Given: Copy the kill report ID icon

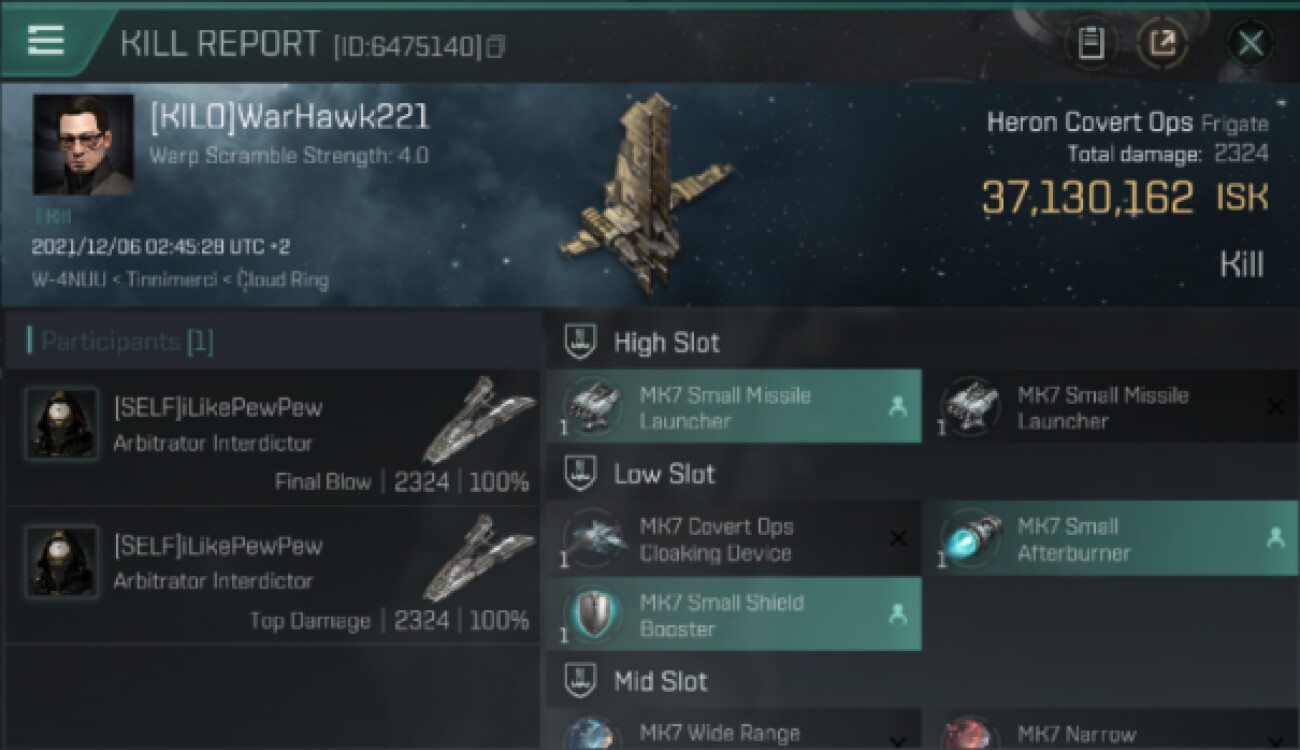Looking at the screenshot, I should [495, 46].
